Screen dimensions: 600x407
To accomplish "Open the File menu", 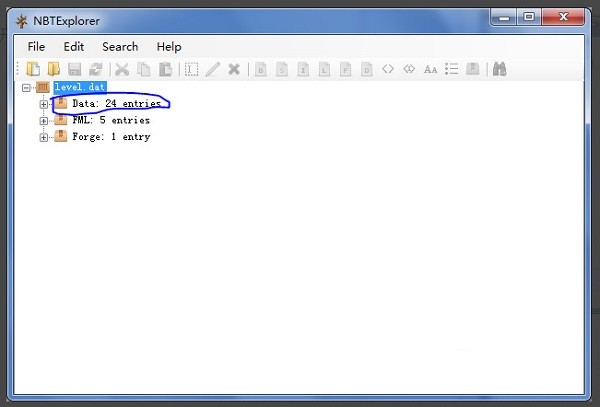I will (x=37, y=46).
